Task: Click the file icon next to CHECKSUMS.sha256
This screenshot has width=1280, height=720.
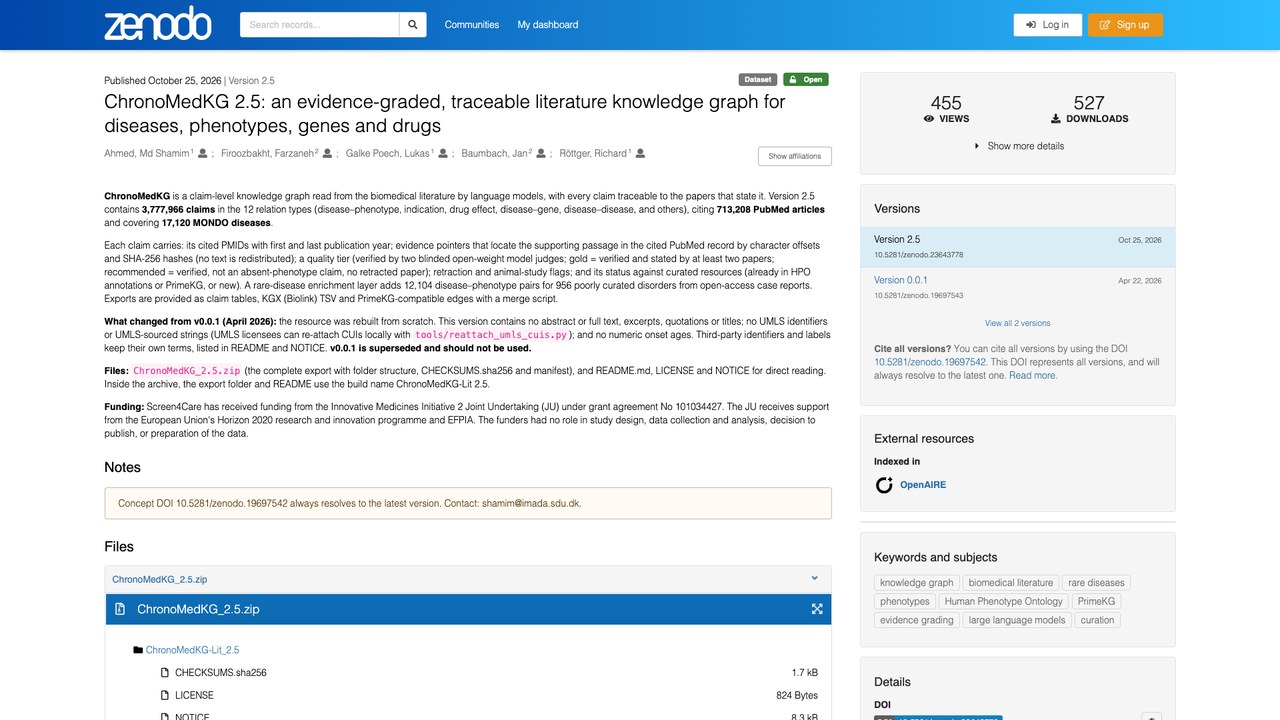Action: (165, 673)
